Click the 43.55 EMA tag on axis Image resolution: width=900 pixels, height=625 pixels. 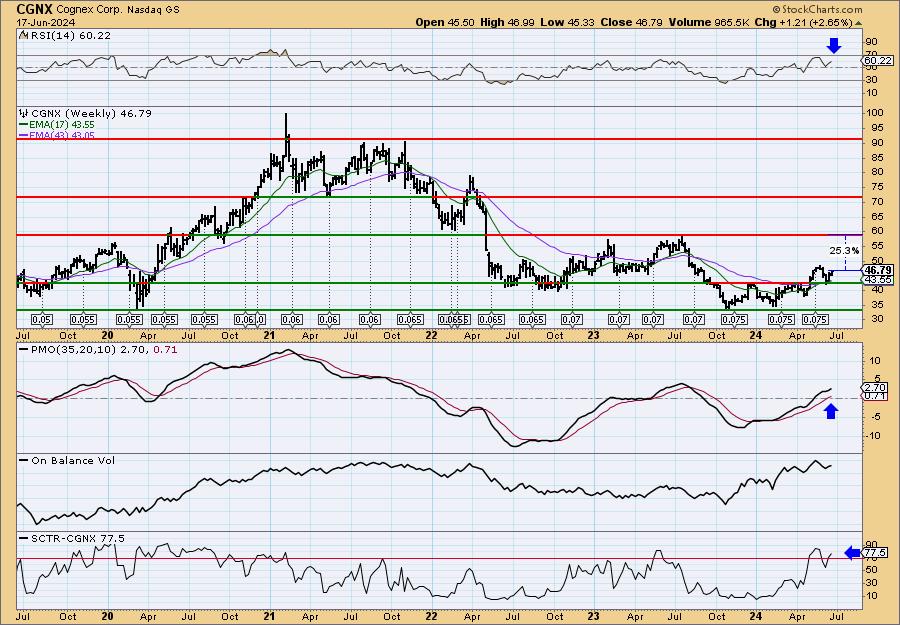878,279
